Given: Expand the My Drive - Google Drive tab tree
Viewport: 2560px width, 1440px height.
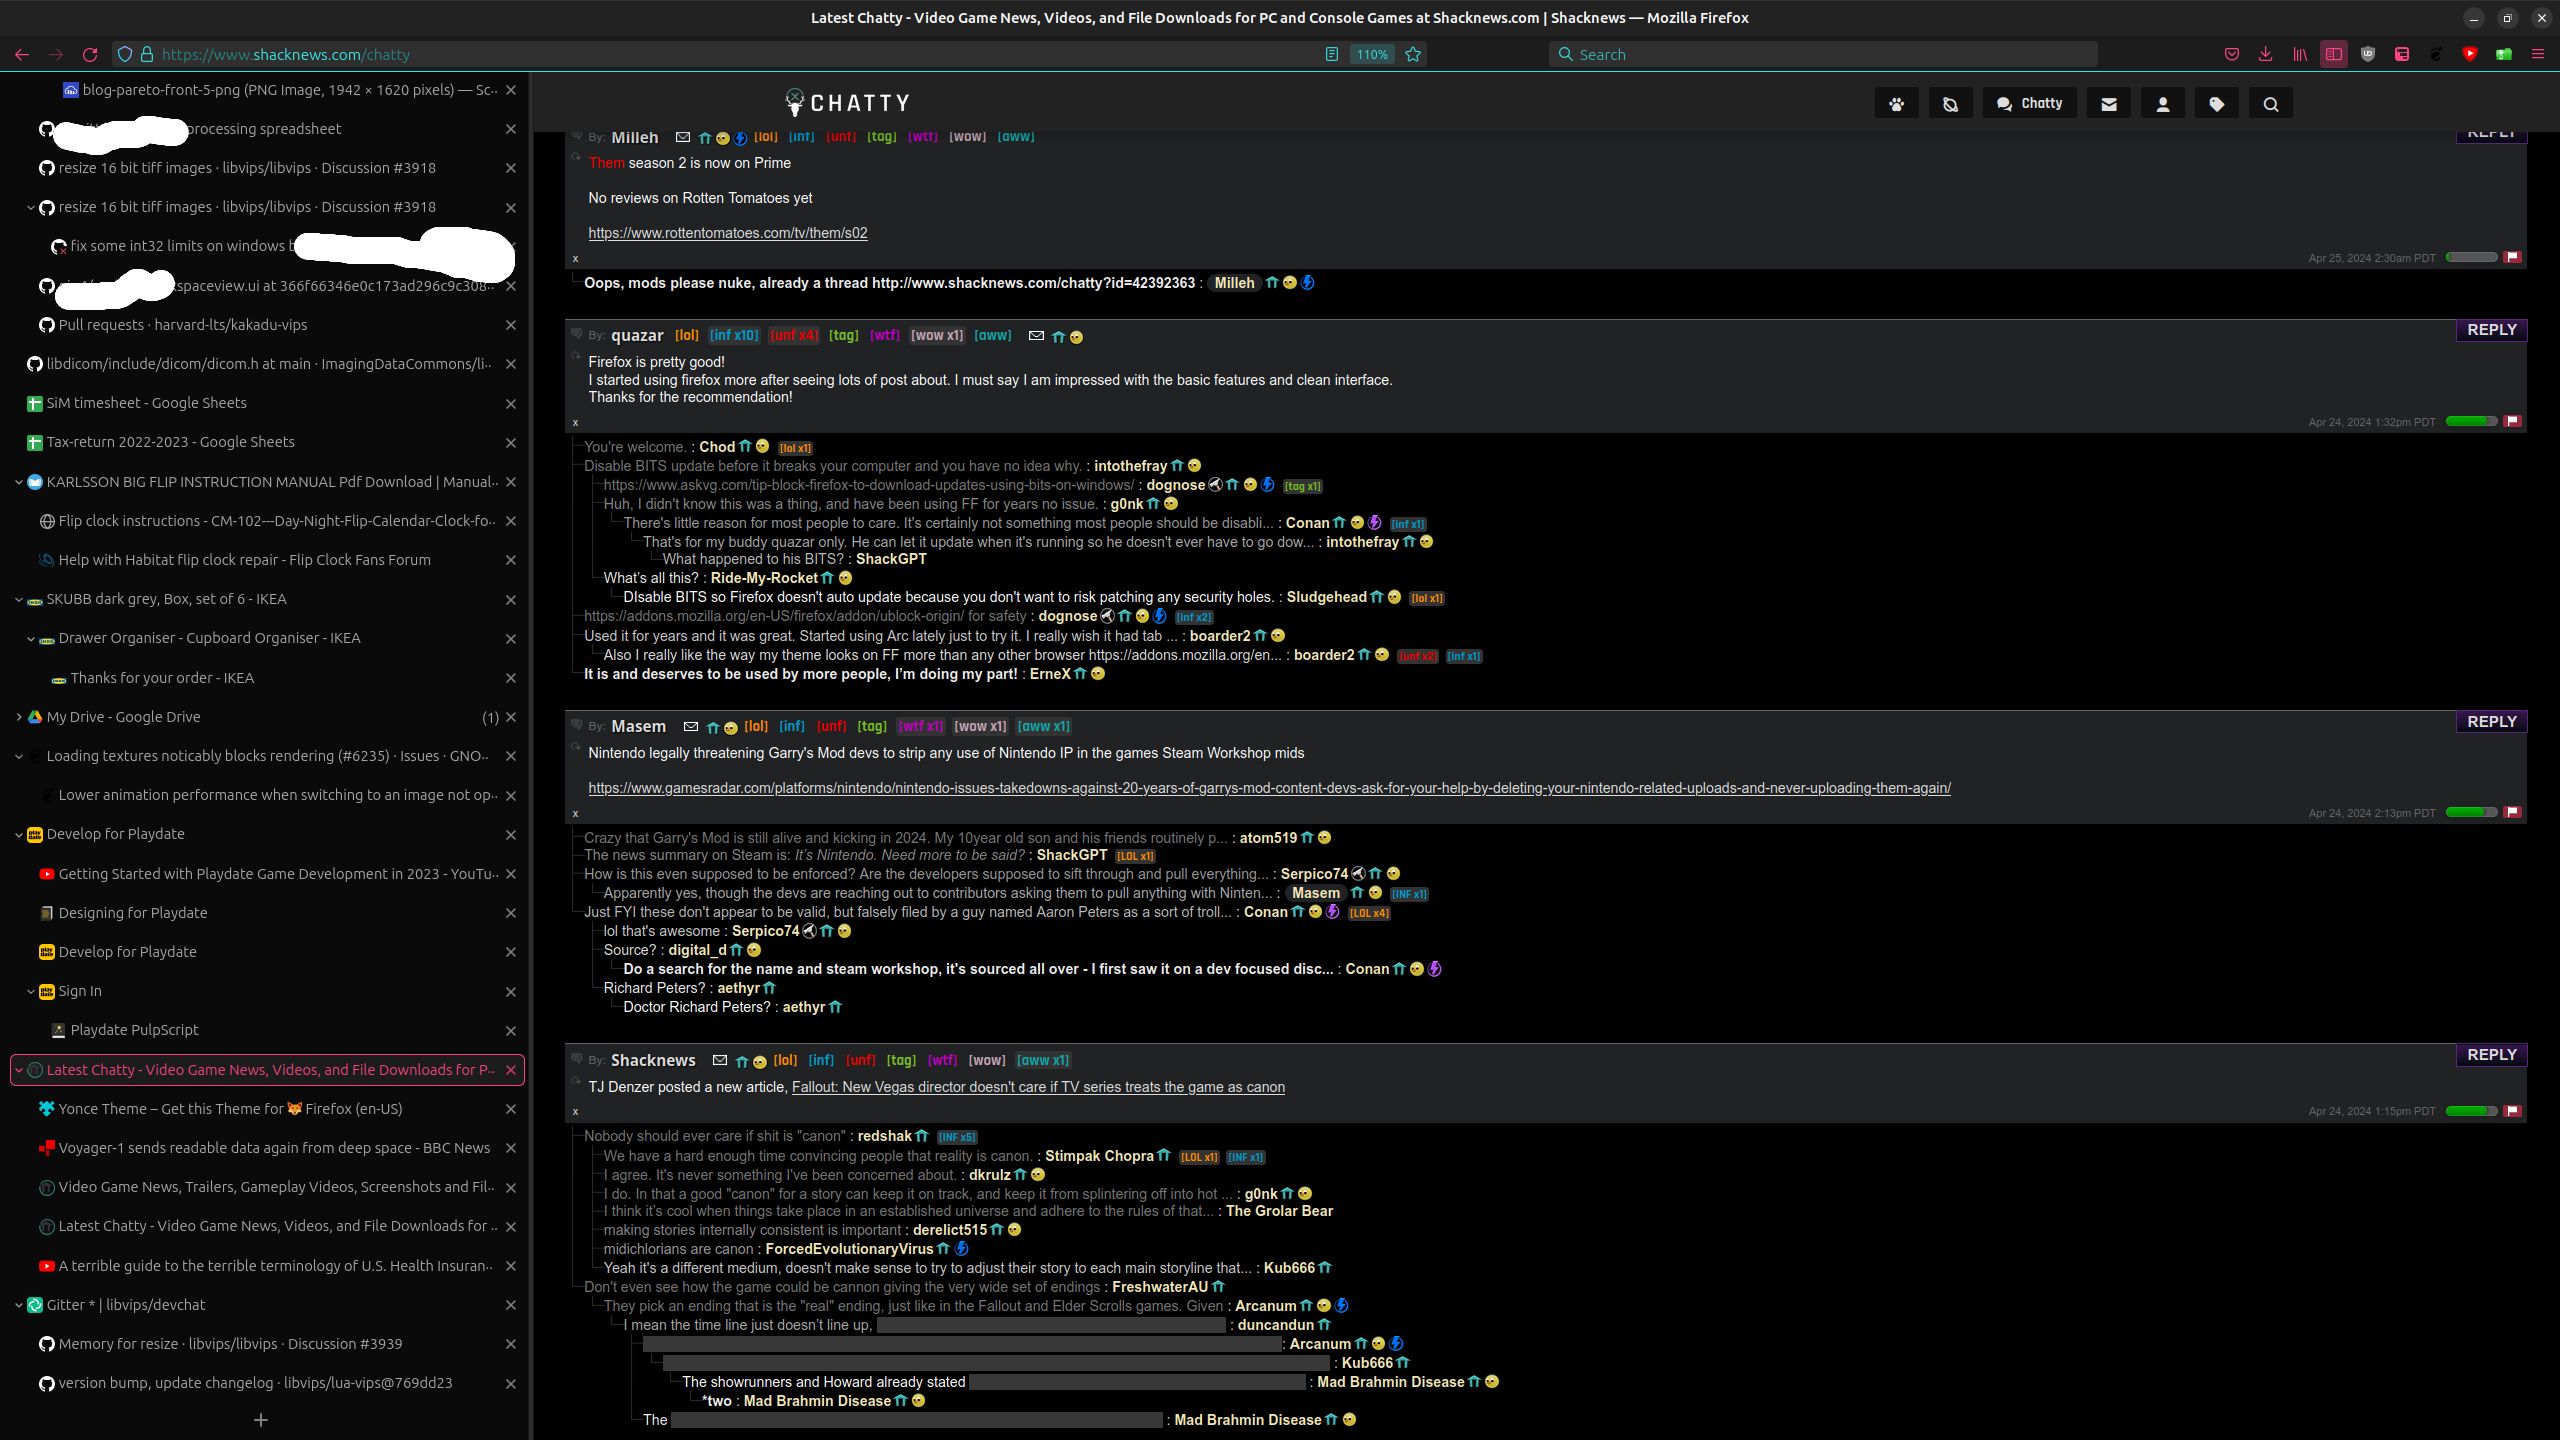Looking at the screenshot, I should click(18, 717).
